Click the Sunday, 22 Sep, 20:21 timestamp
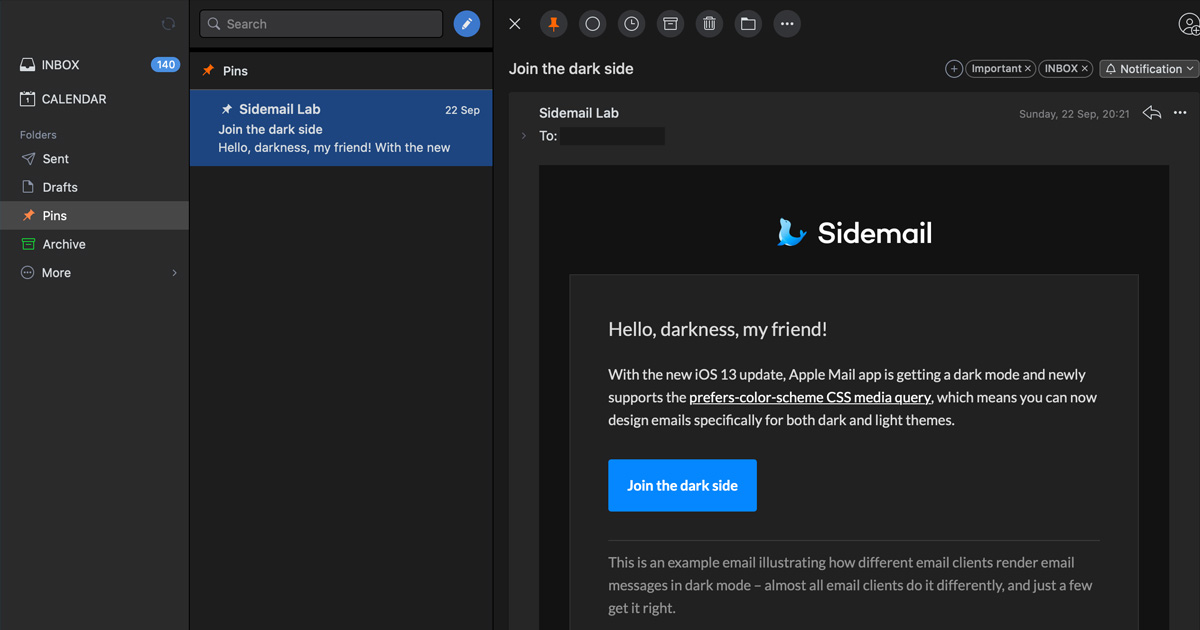The image size is (1200, 630). point(1074,114)
